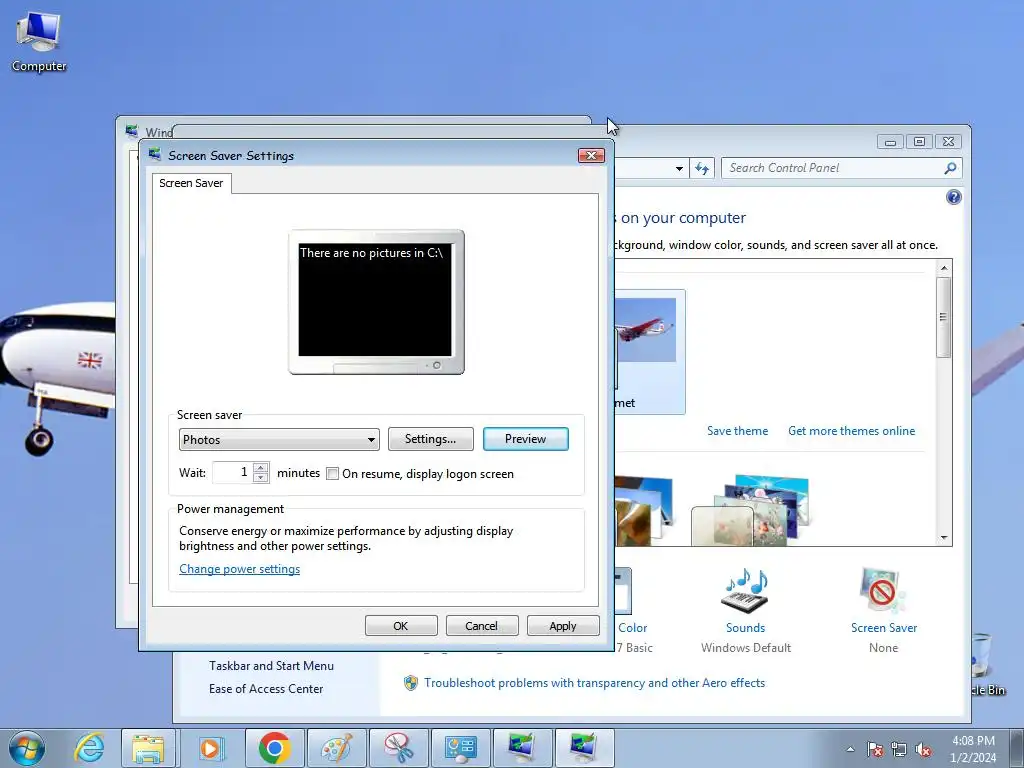The height and width of the screenshot is (768, 1024).
Task: Open the Photos screen saver dropdown
Action: pyautogui.click(x=279, y=440)
